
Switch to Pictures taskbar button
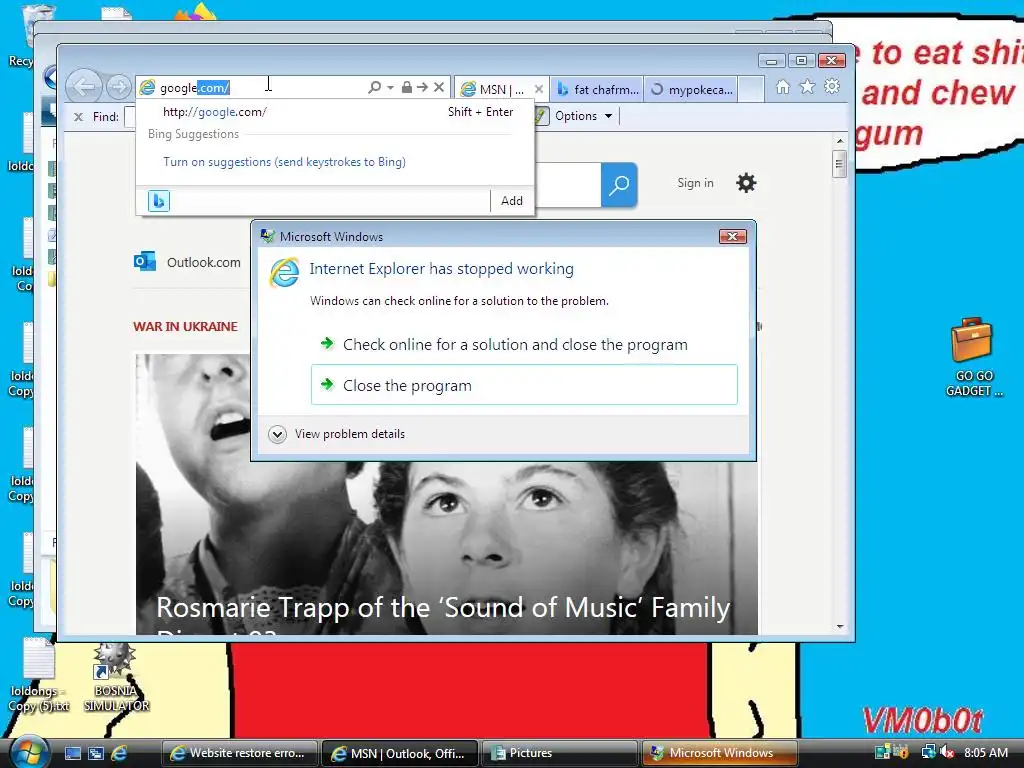pos(560,753)
